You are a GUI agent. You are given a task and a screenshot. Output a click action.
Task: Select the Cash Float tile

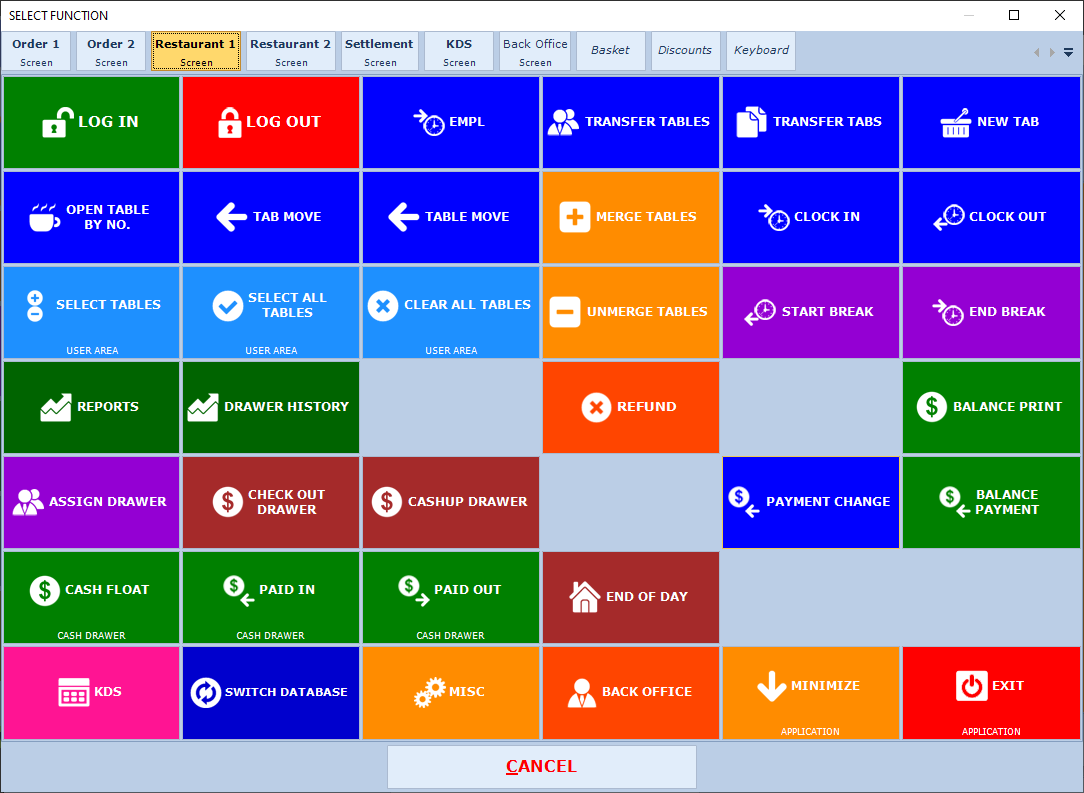[91, 597]
